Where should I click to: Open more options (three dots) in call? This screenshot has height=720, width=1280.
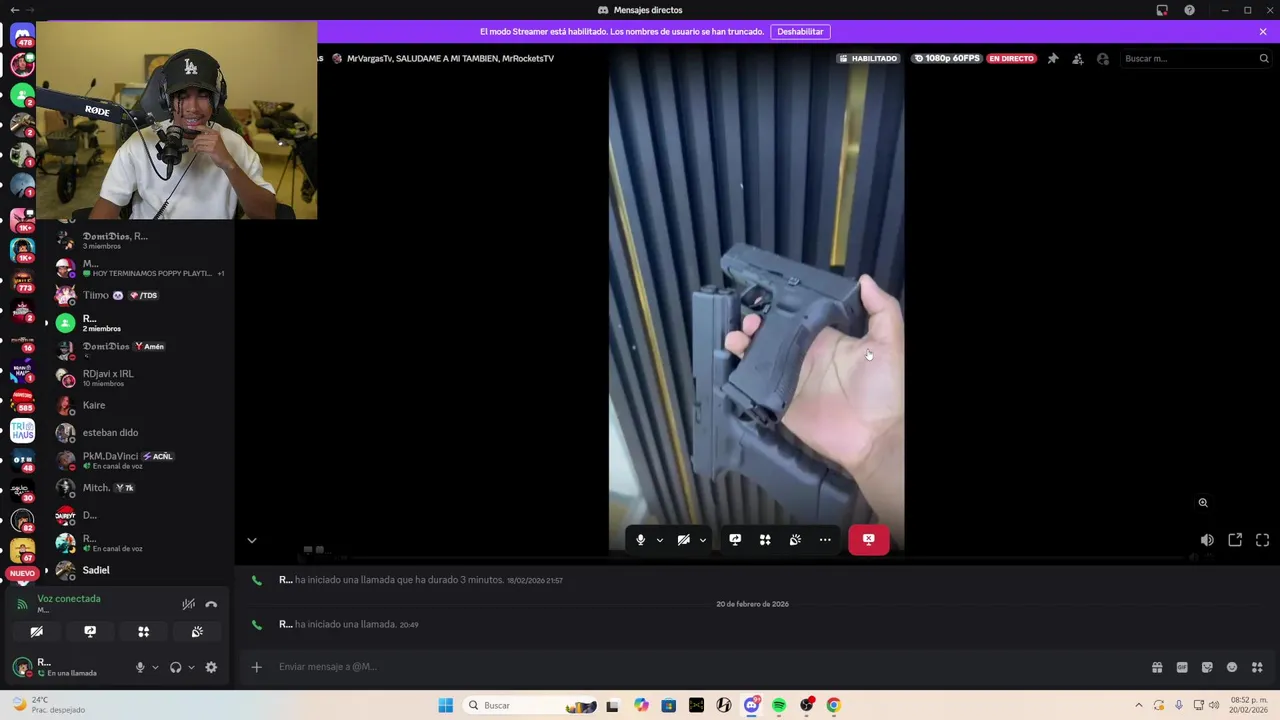coord(825,540)
